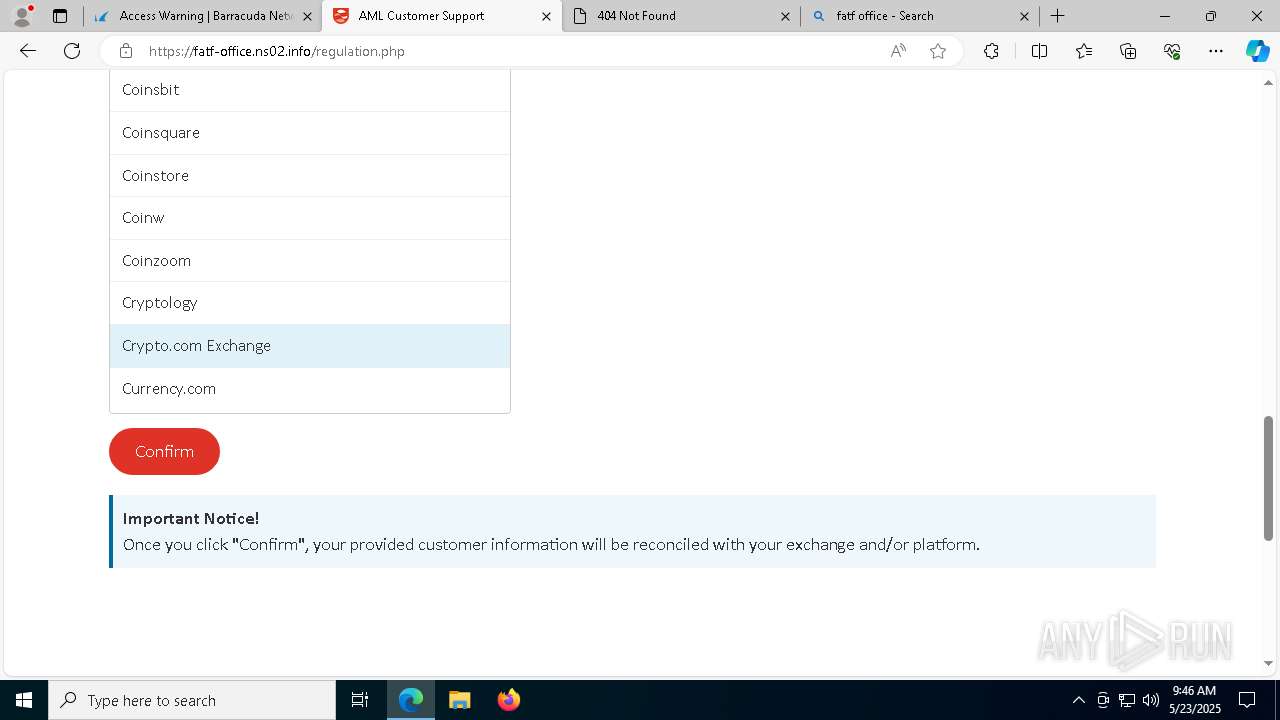1280x720 pixels.
Task: Toggle Split screen view
Action: (x=1039, y=51)
